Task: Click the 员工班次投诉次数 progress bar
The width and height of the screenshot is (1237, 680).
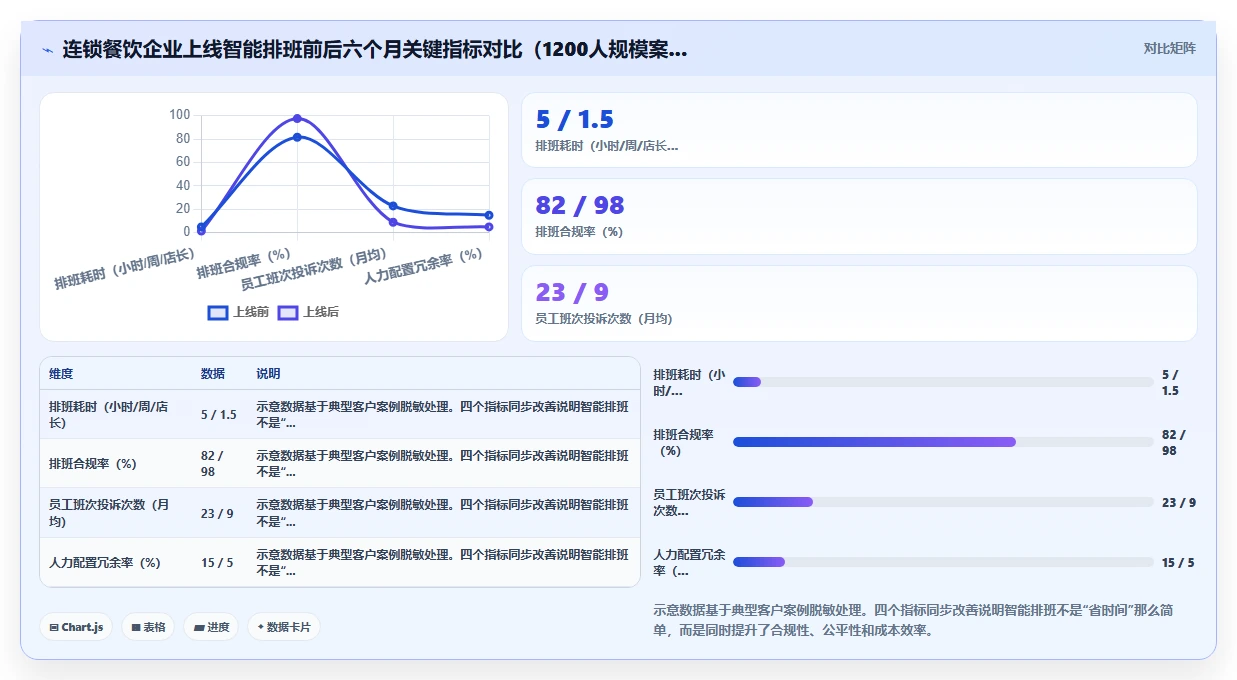Action: click(x=943, y=502)
